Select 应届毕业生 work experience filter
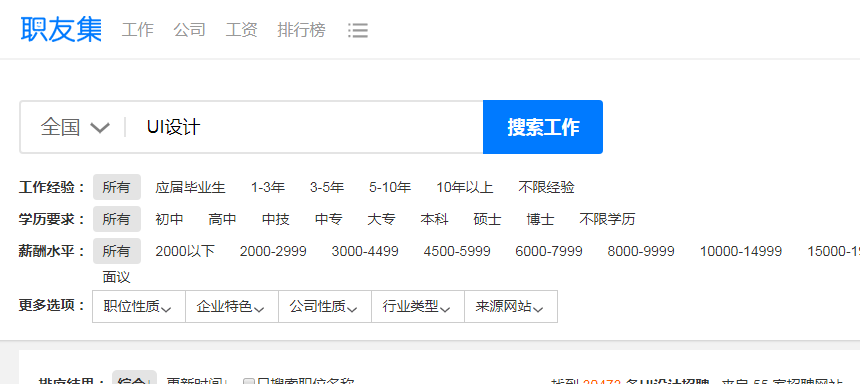 click(190, 188)
